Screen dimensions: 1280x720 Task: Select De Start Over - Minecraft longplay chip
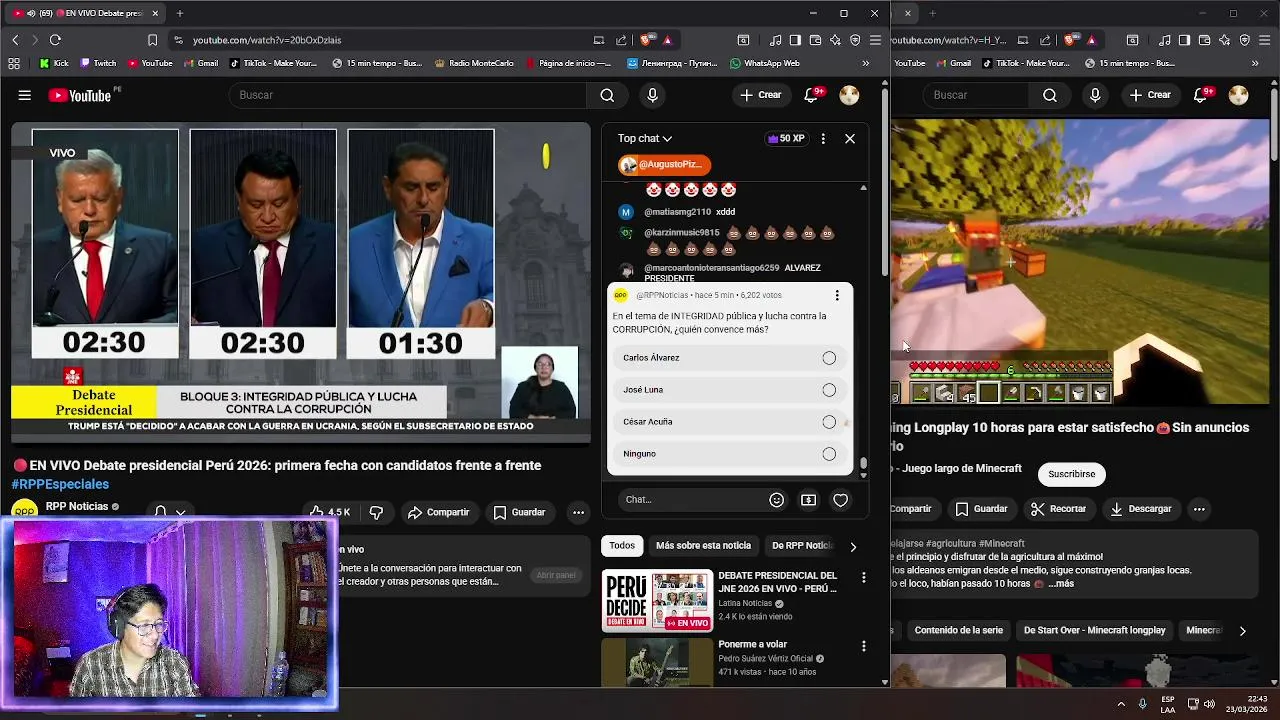click(1094, 631)
